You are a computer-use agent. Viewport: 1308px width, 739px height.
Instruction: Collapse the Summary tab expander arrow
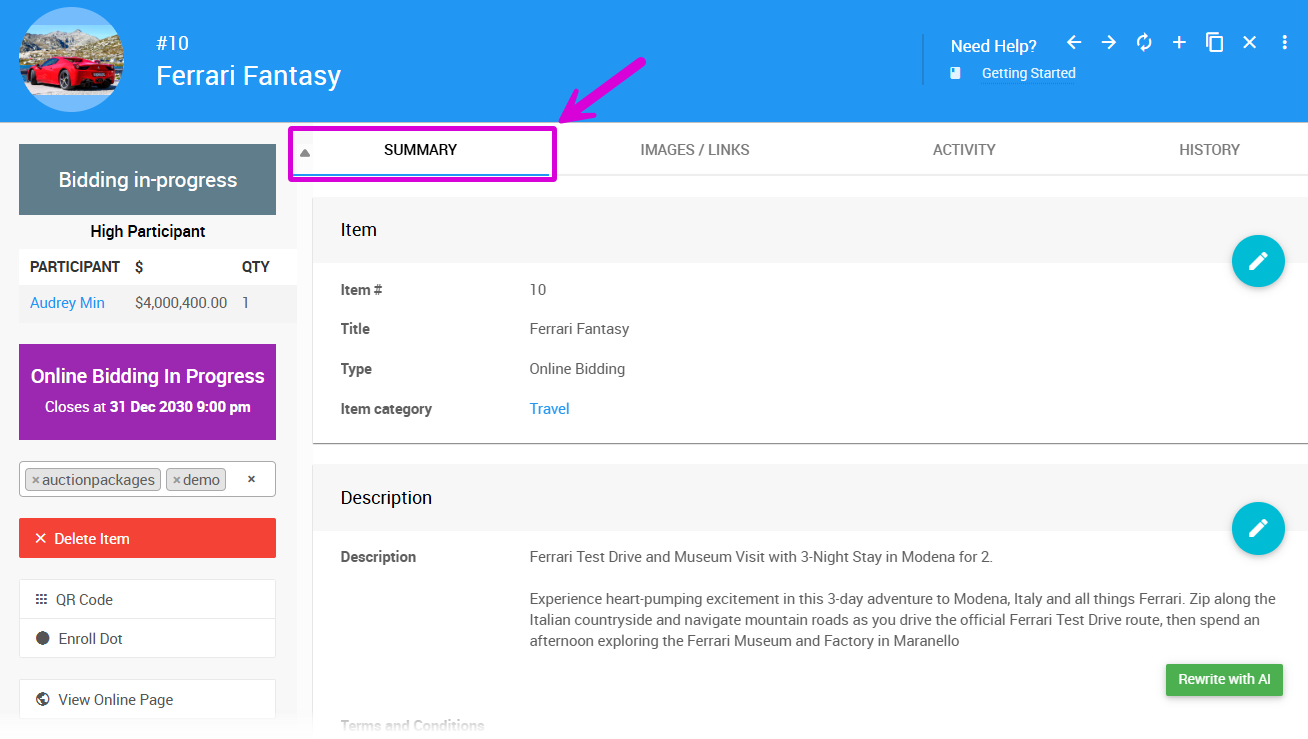point(305,153)
